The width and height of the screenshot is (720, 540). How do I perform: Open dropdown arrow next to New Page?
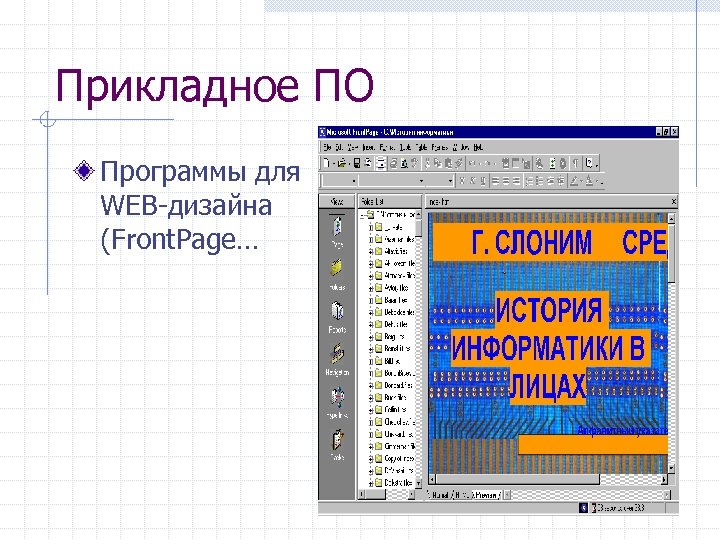click(334, 163)
